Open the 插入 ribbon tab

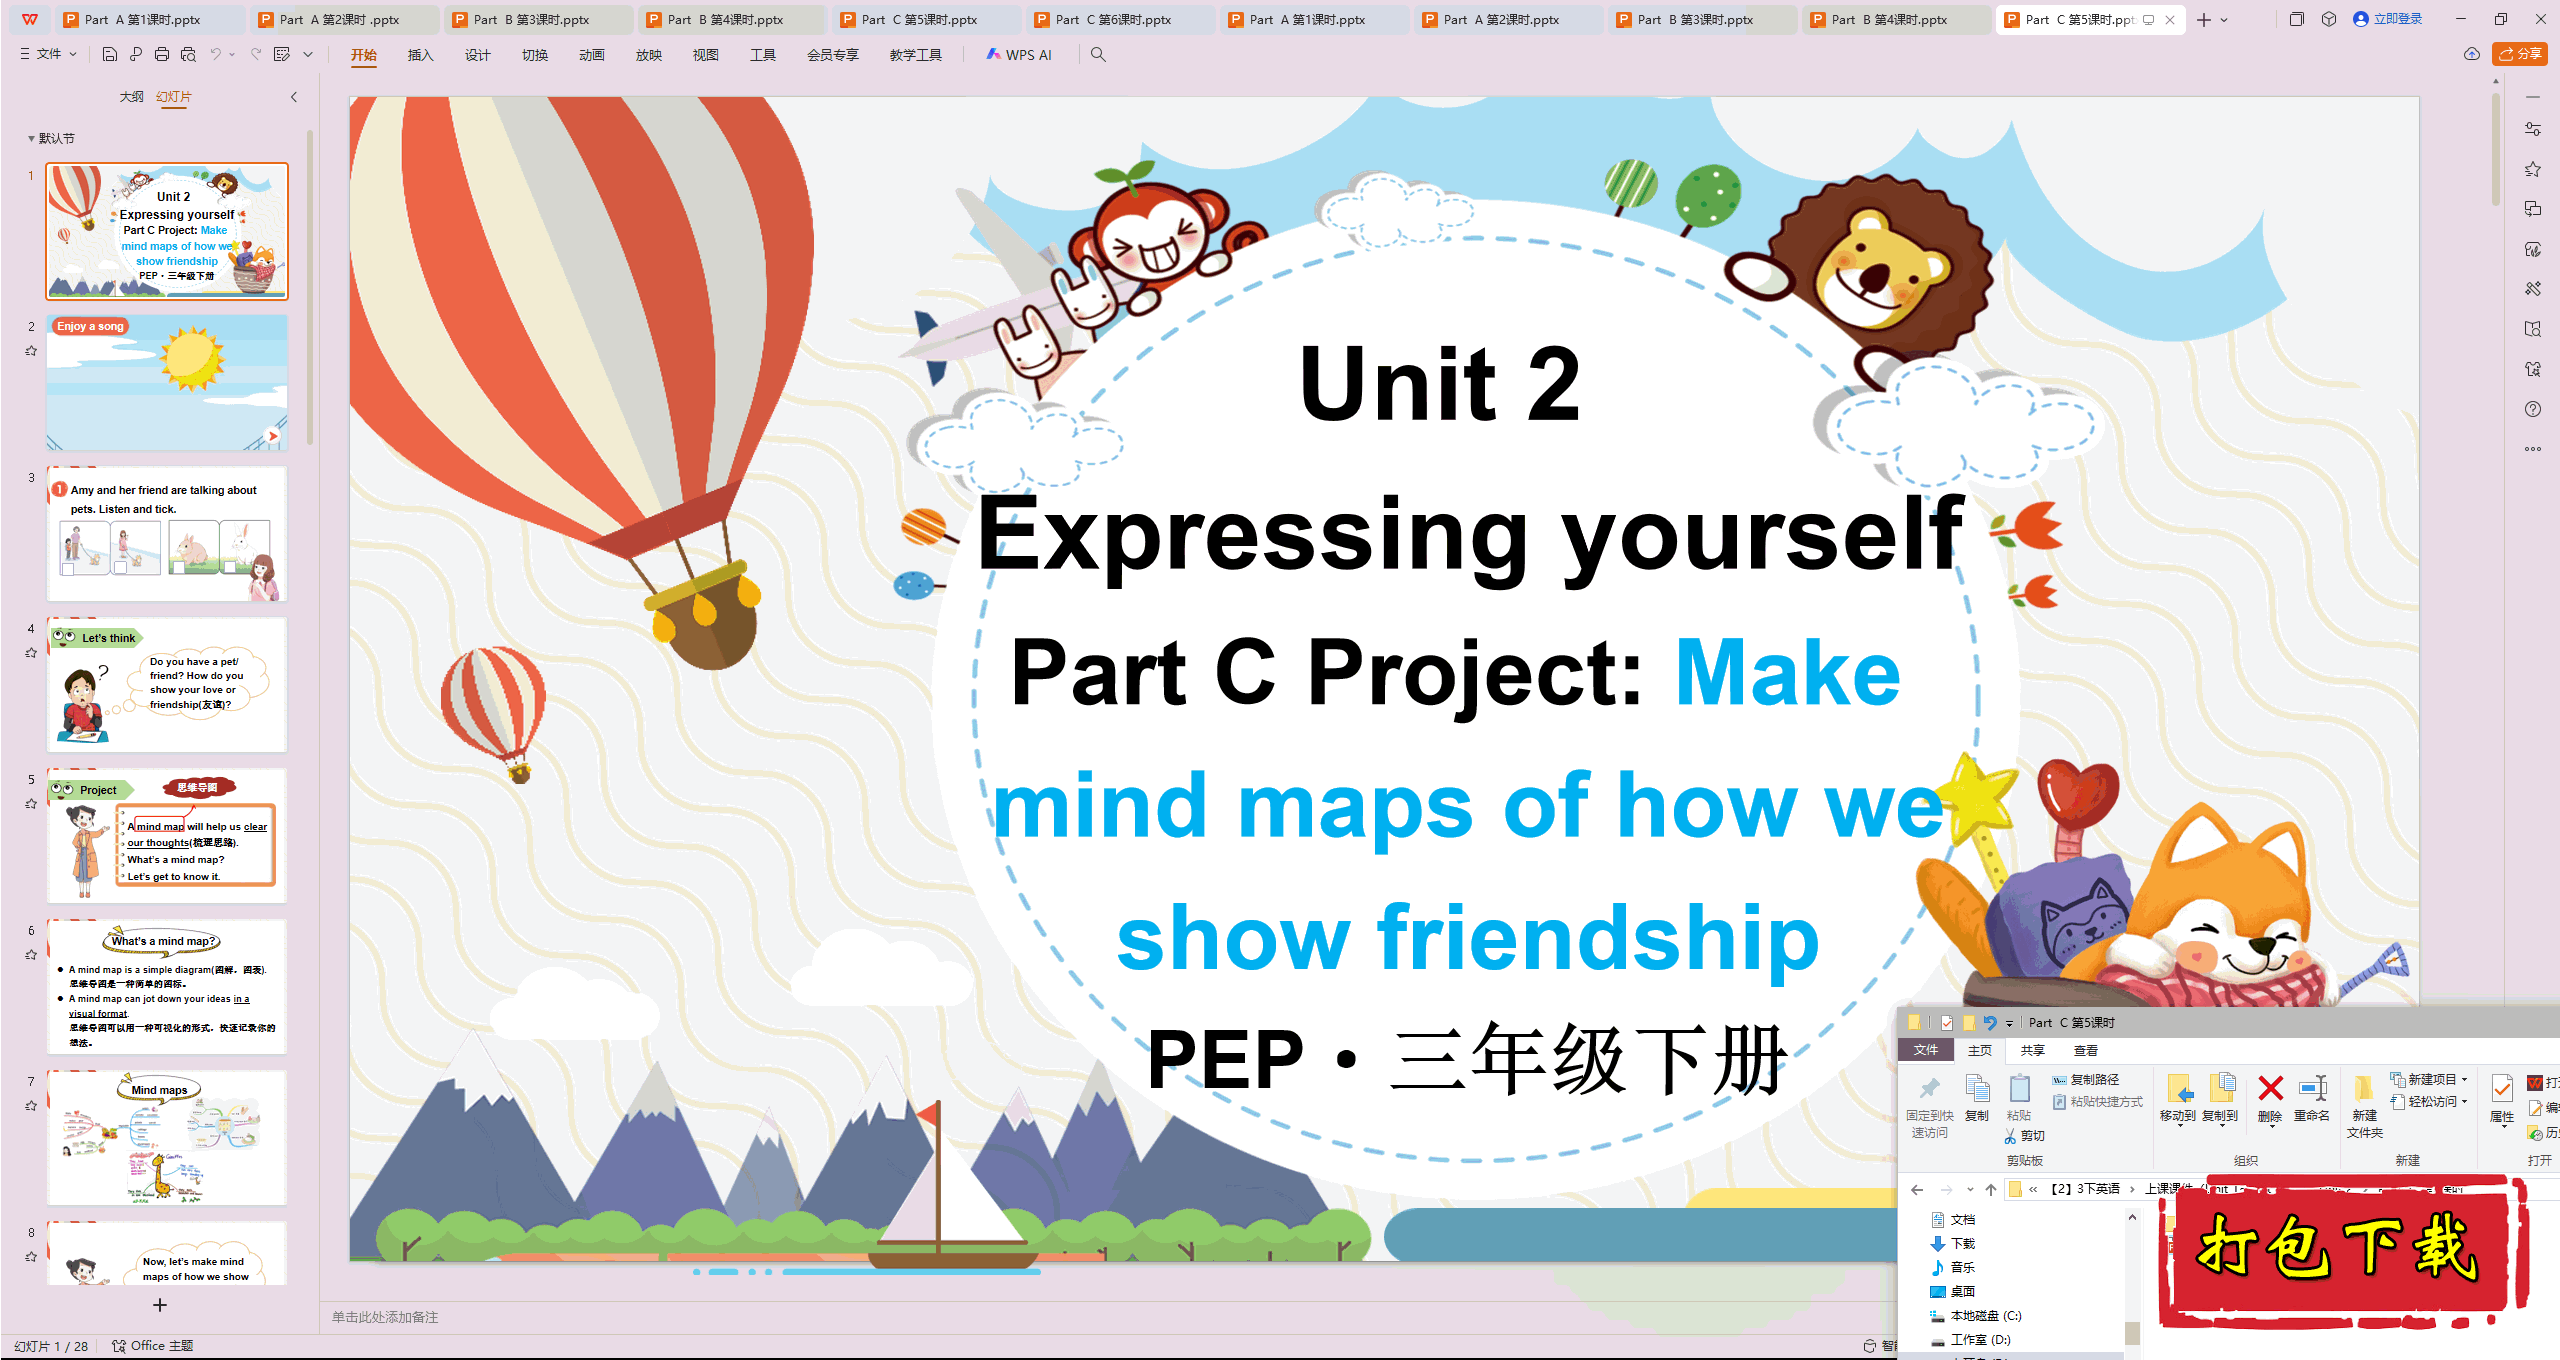[421, 55]
